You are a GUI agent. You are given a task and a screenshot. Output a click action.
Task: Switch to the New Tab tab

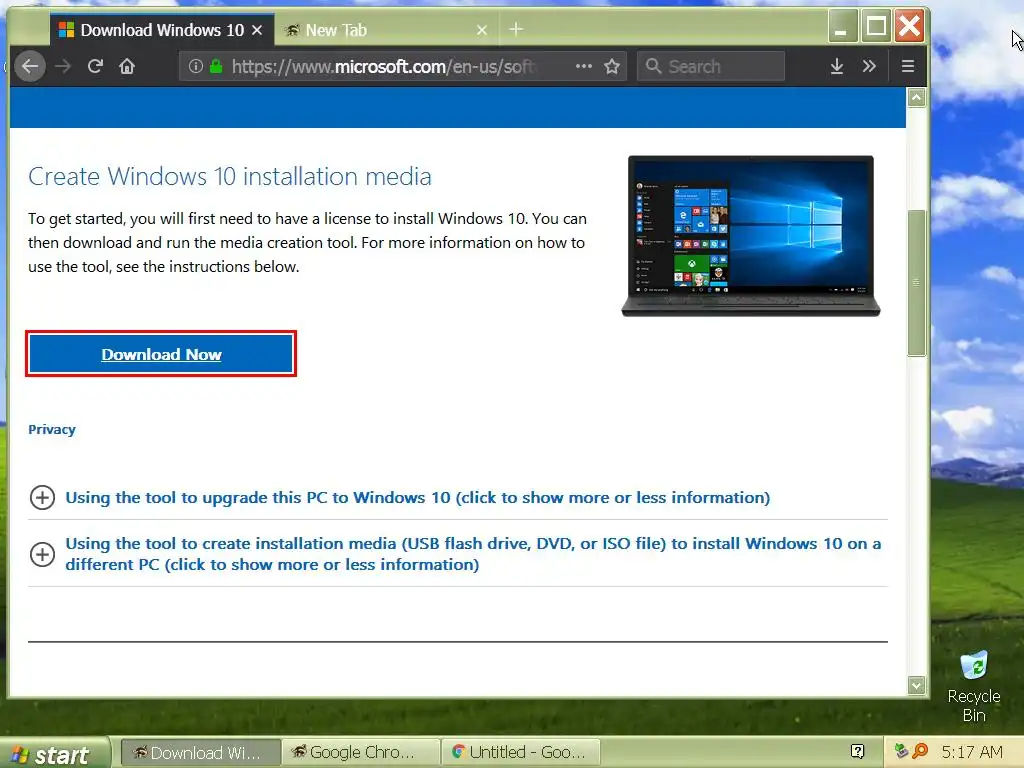click(x=387, y=30)
